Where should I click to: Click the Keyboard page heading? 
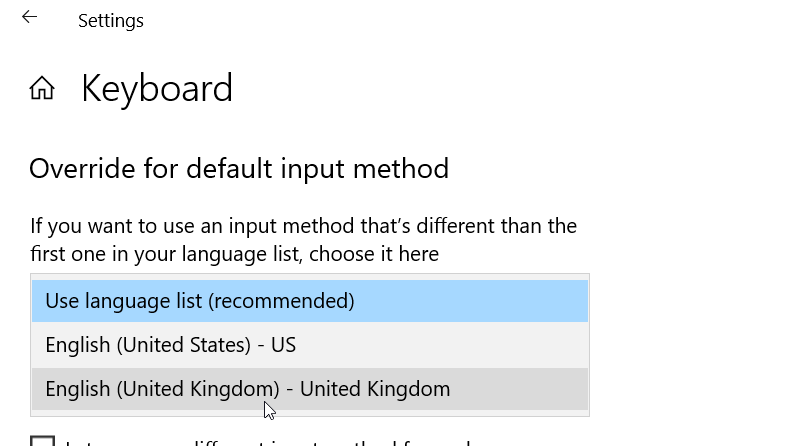tap(157, 89)
